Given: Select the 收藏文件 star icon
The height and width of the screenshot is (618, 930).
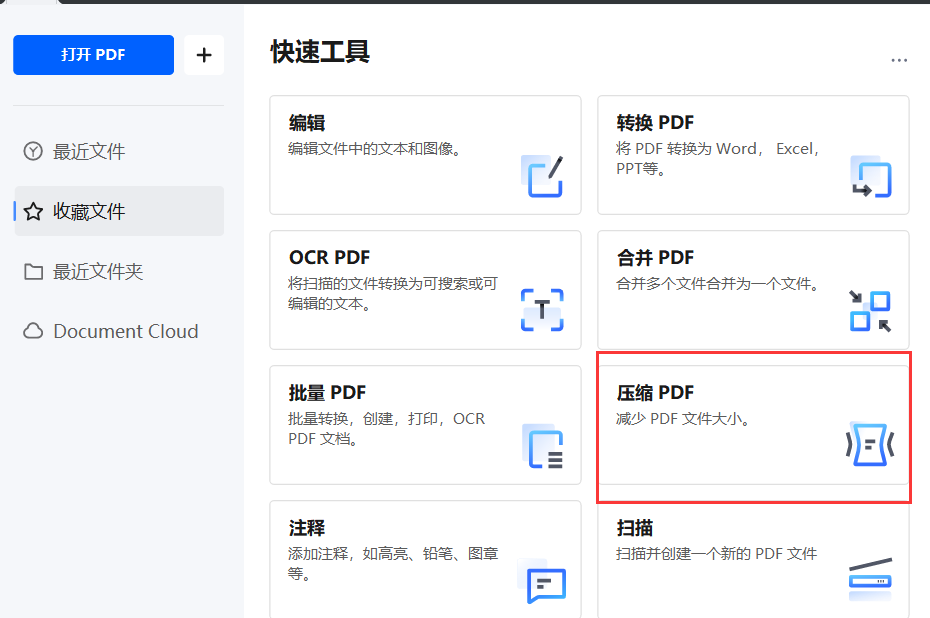Looking at the screenshot, I should (x=33, y=211).
